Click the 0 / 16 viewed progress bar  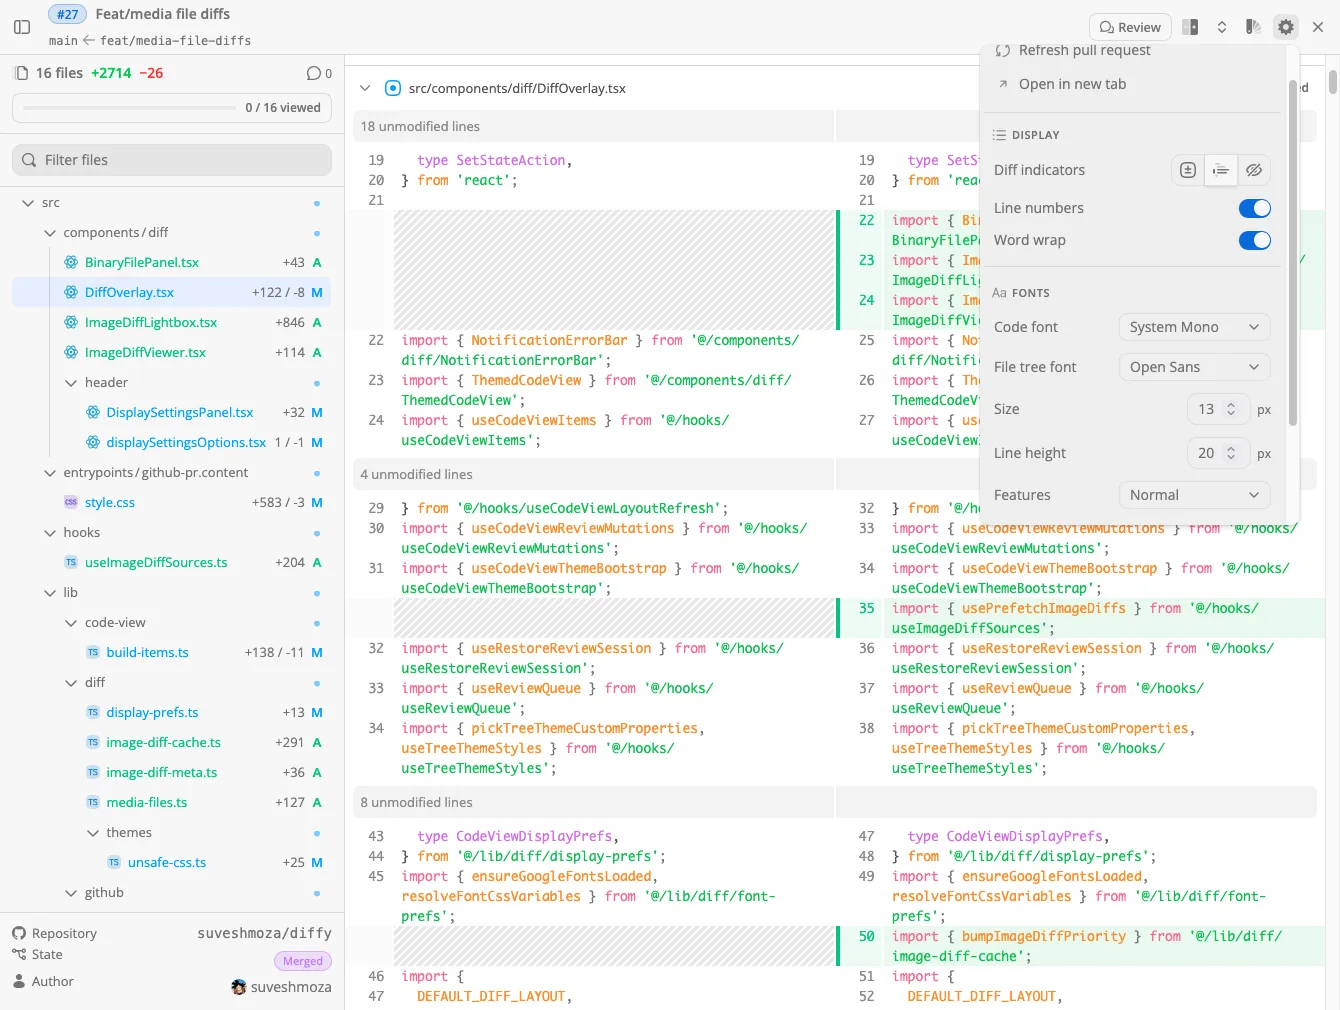point(172,107)
